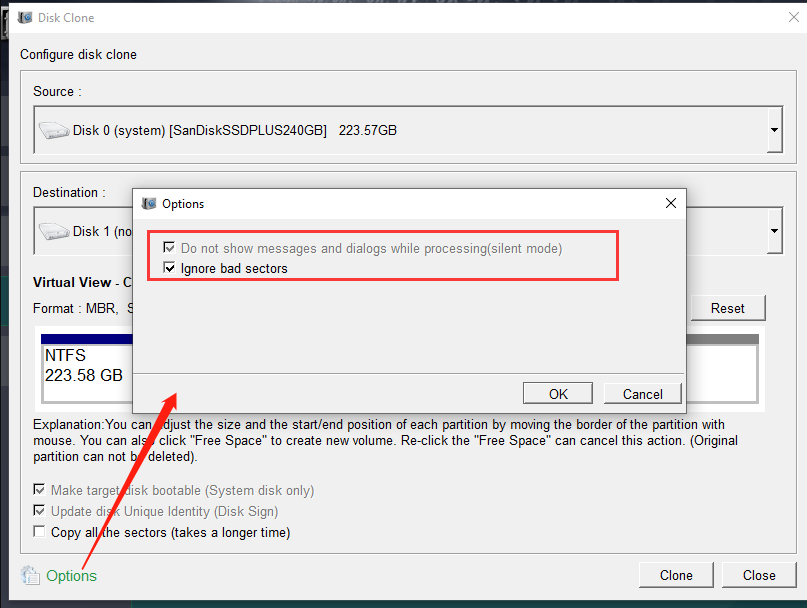Click the Source disk drive icon
The height and width of the screenshot is (608, 807).
53,130
